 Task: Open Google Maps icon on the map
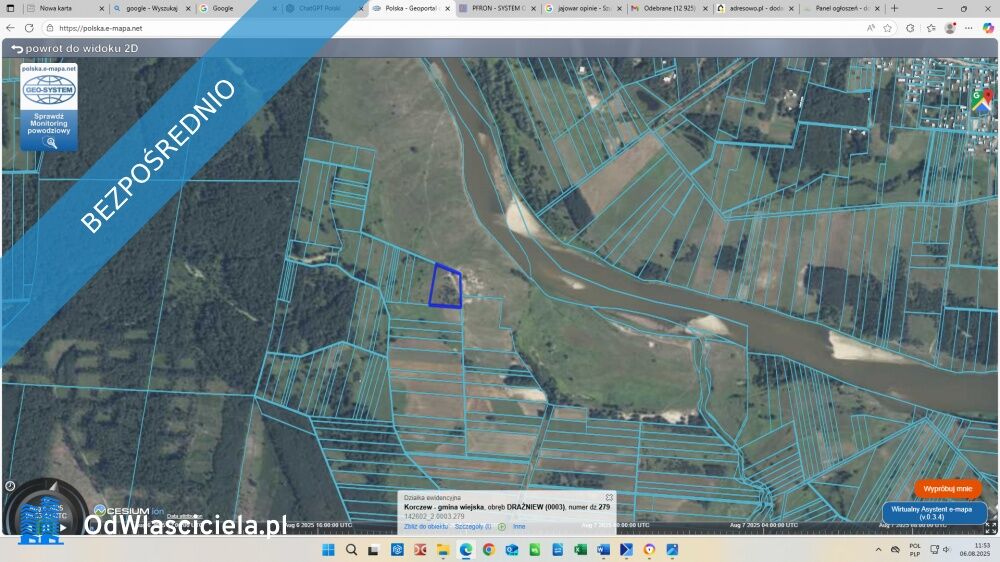point(981,100)
